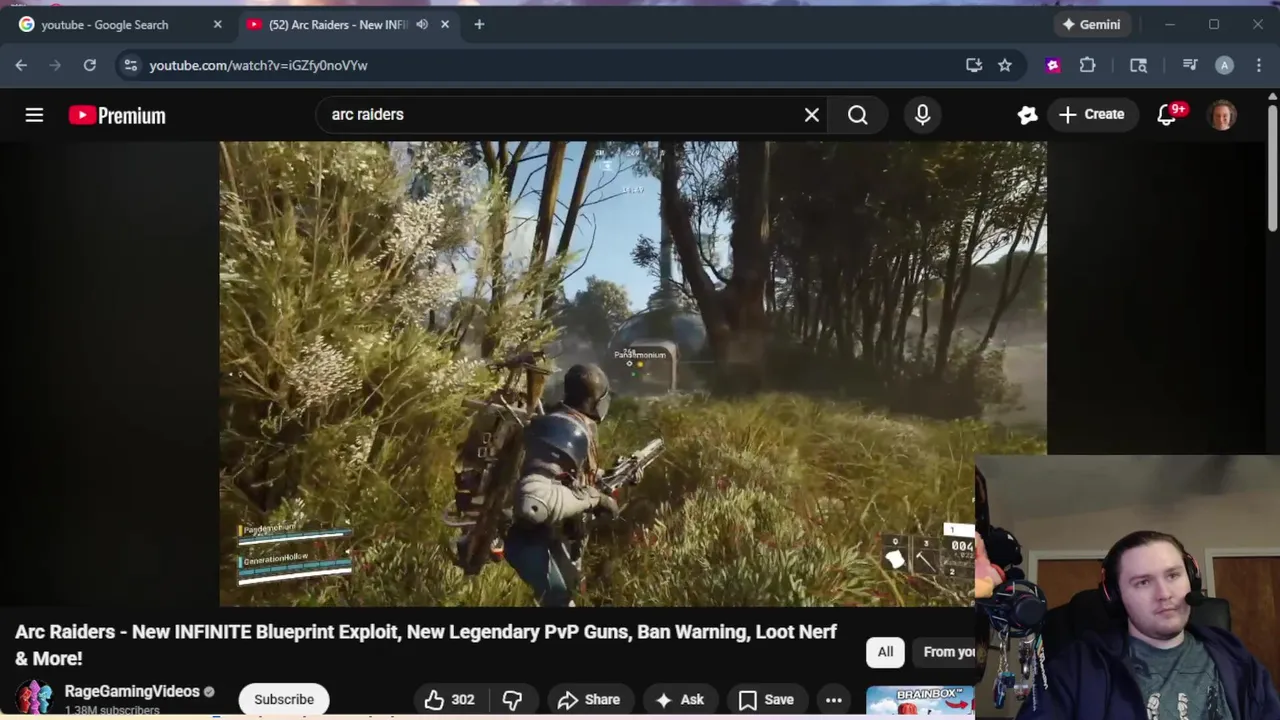Open the media control icon
The height and width of the screenshot is (720, 1280).
pos(1189,65)
